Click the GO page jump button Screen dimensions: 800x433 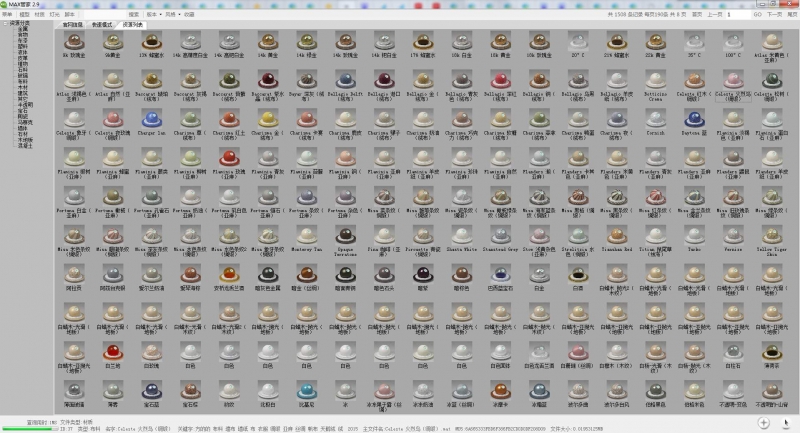coord(757,15)
